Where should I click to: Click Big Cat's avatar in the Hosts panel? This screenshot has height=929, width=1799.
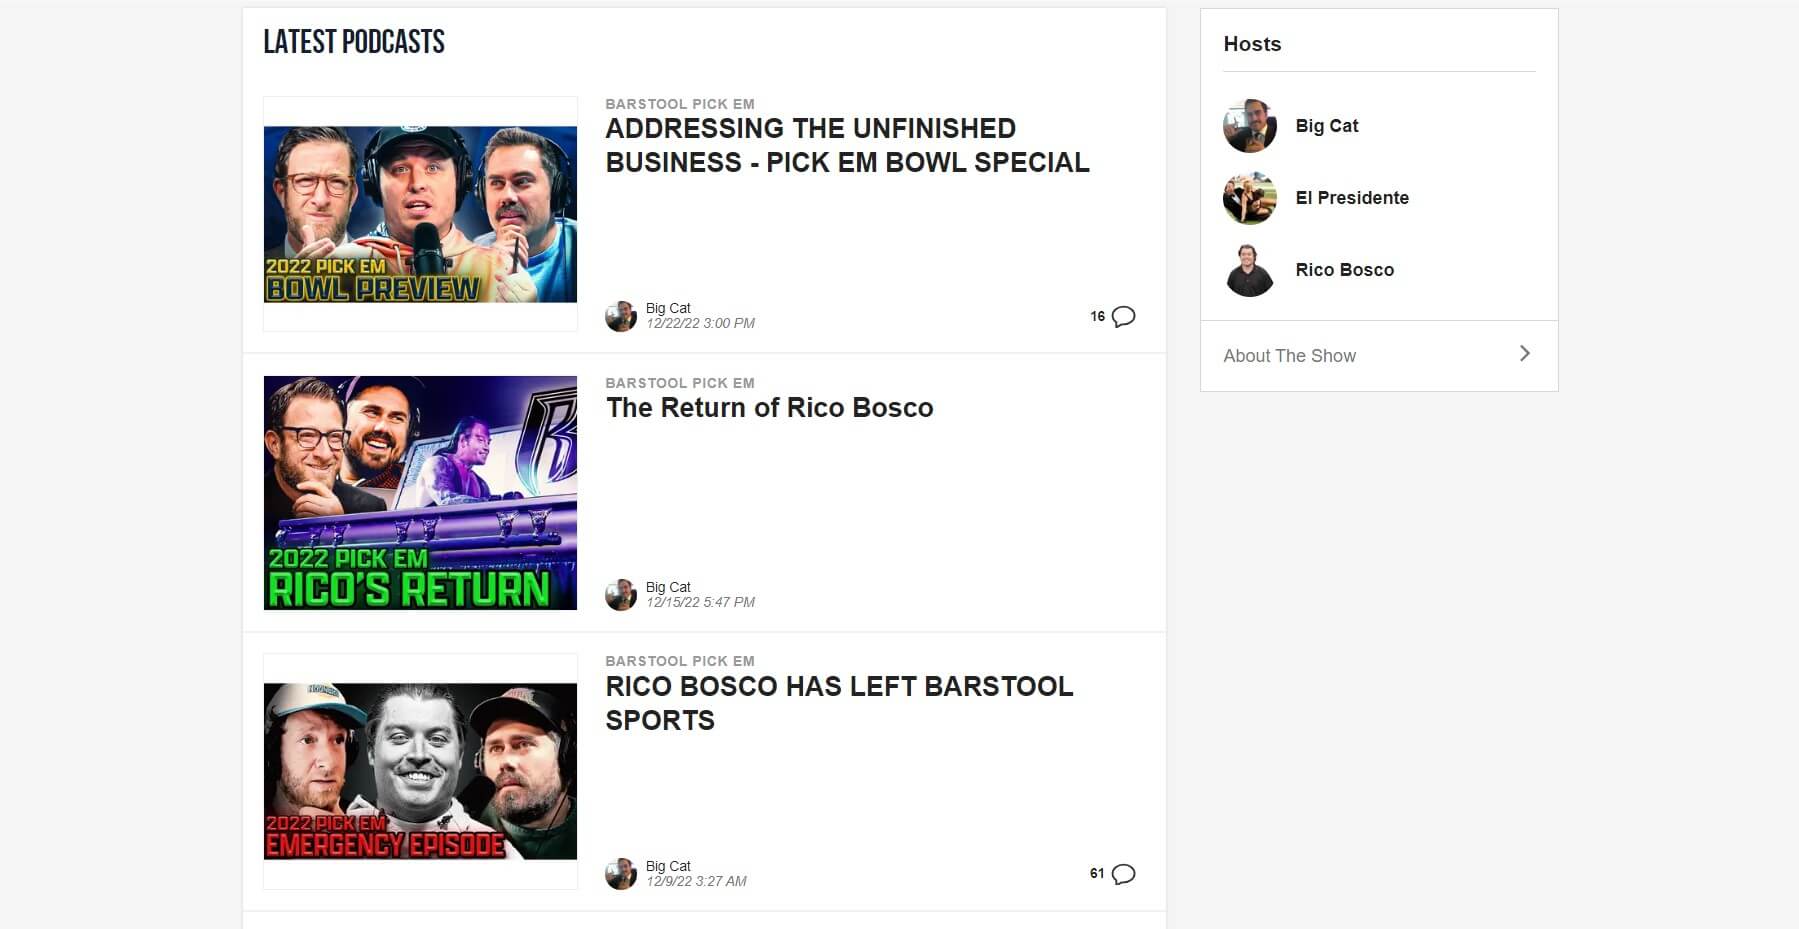1249,126
